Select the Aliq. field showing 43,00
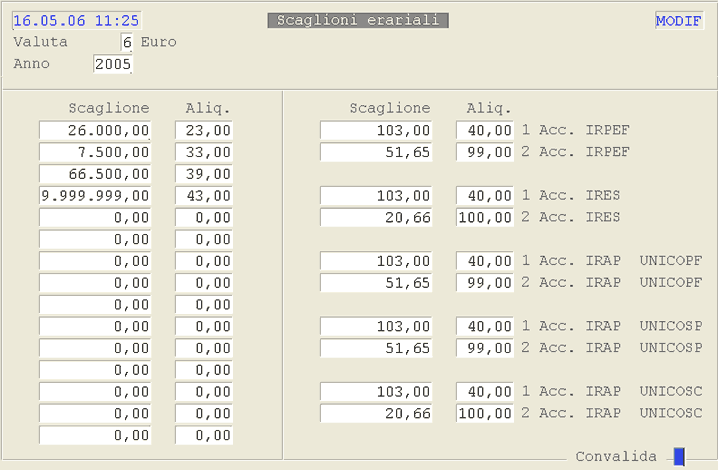718x470 pixels. (204, 196)
